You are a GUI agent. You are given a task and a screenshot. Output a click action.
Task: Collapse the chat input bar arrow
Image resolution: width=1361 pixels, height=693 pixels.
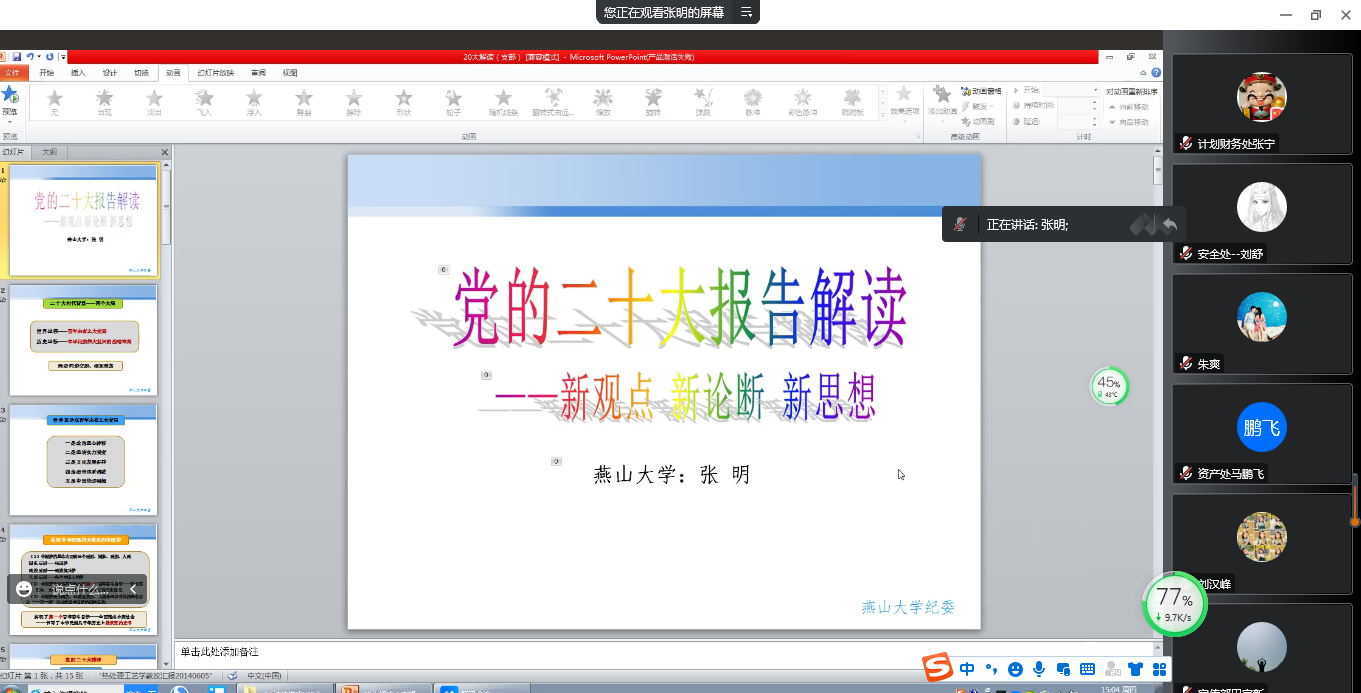[133, 589]
